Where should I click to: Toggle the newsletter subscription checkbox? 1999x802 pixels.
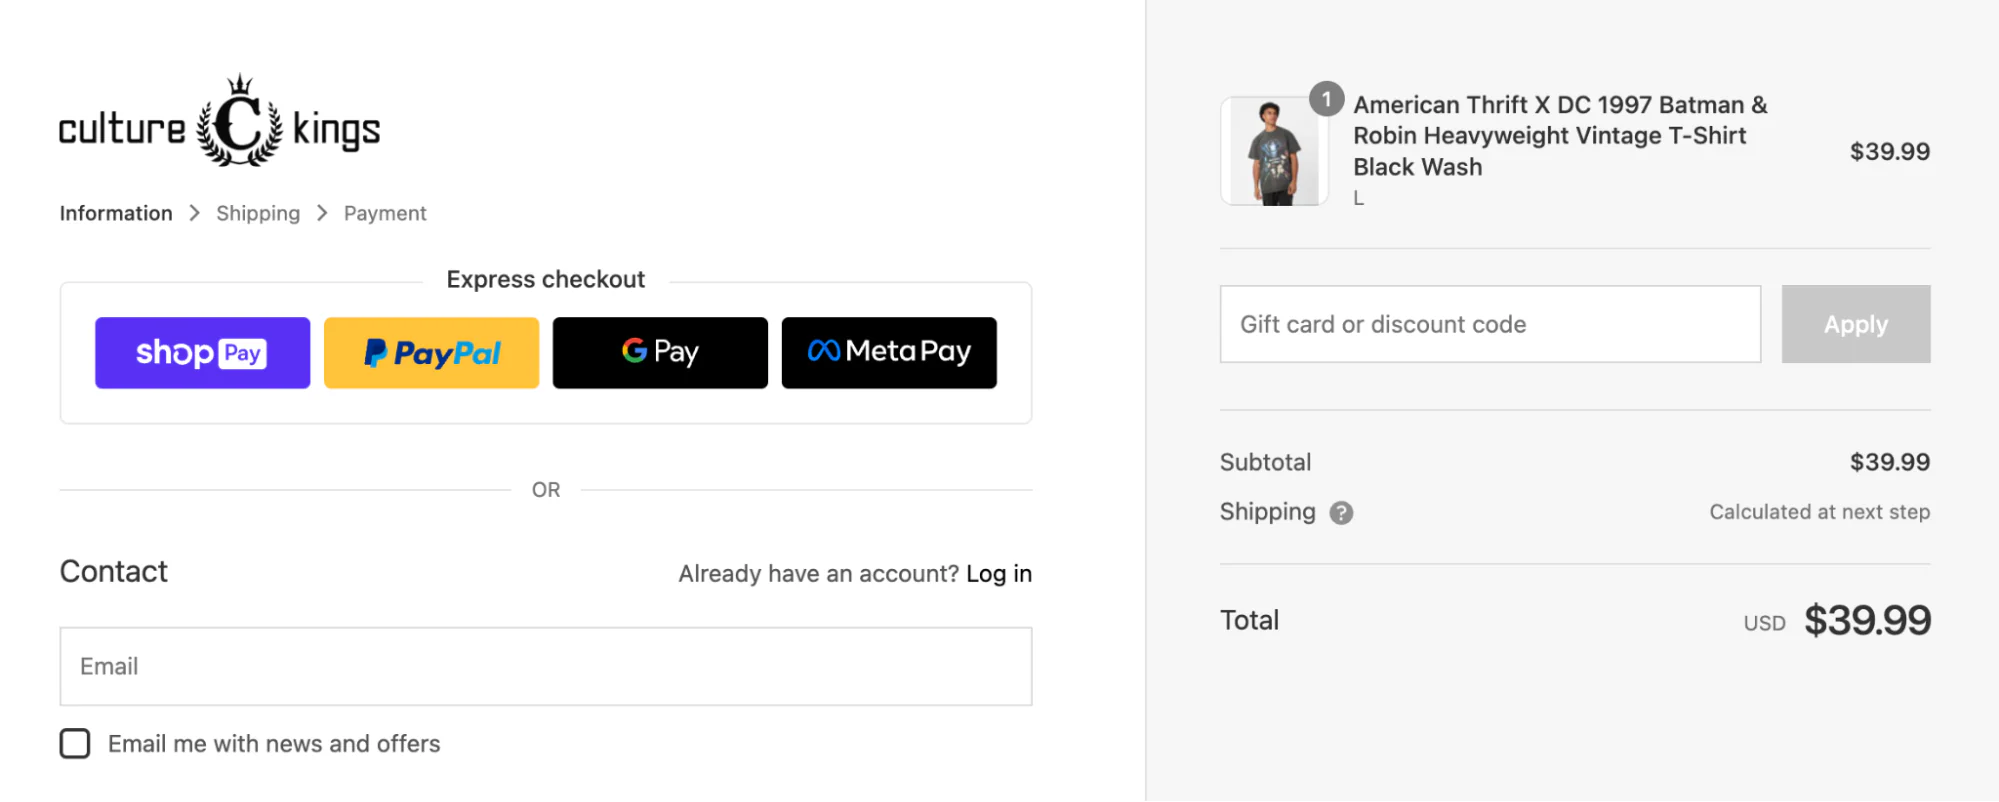click(75, 743)
